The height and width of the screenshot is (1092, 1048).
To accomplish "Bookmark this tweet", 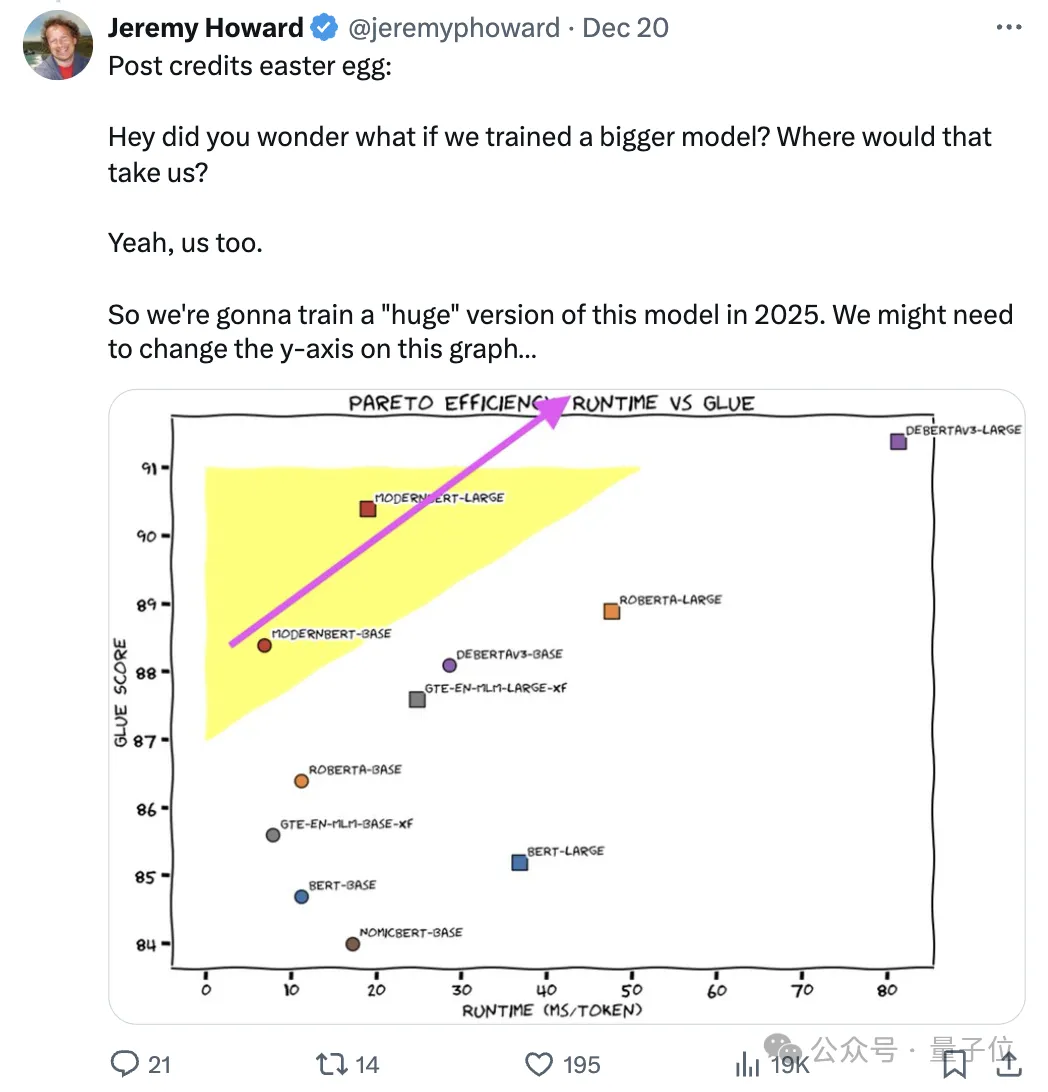I will click(x=955, y=1064).
